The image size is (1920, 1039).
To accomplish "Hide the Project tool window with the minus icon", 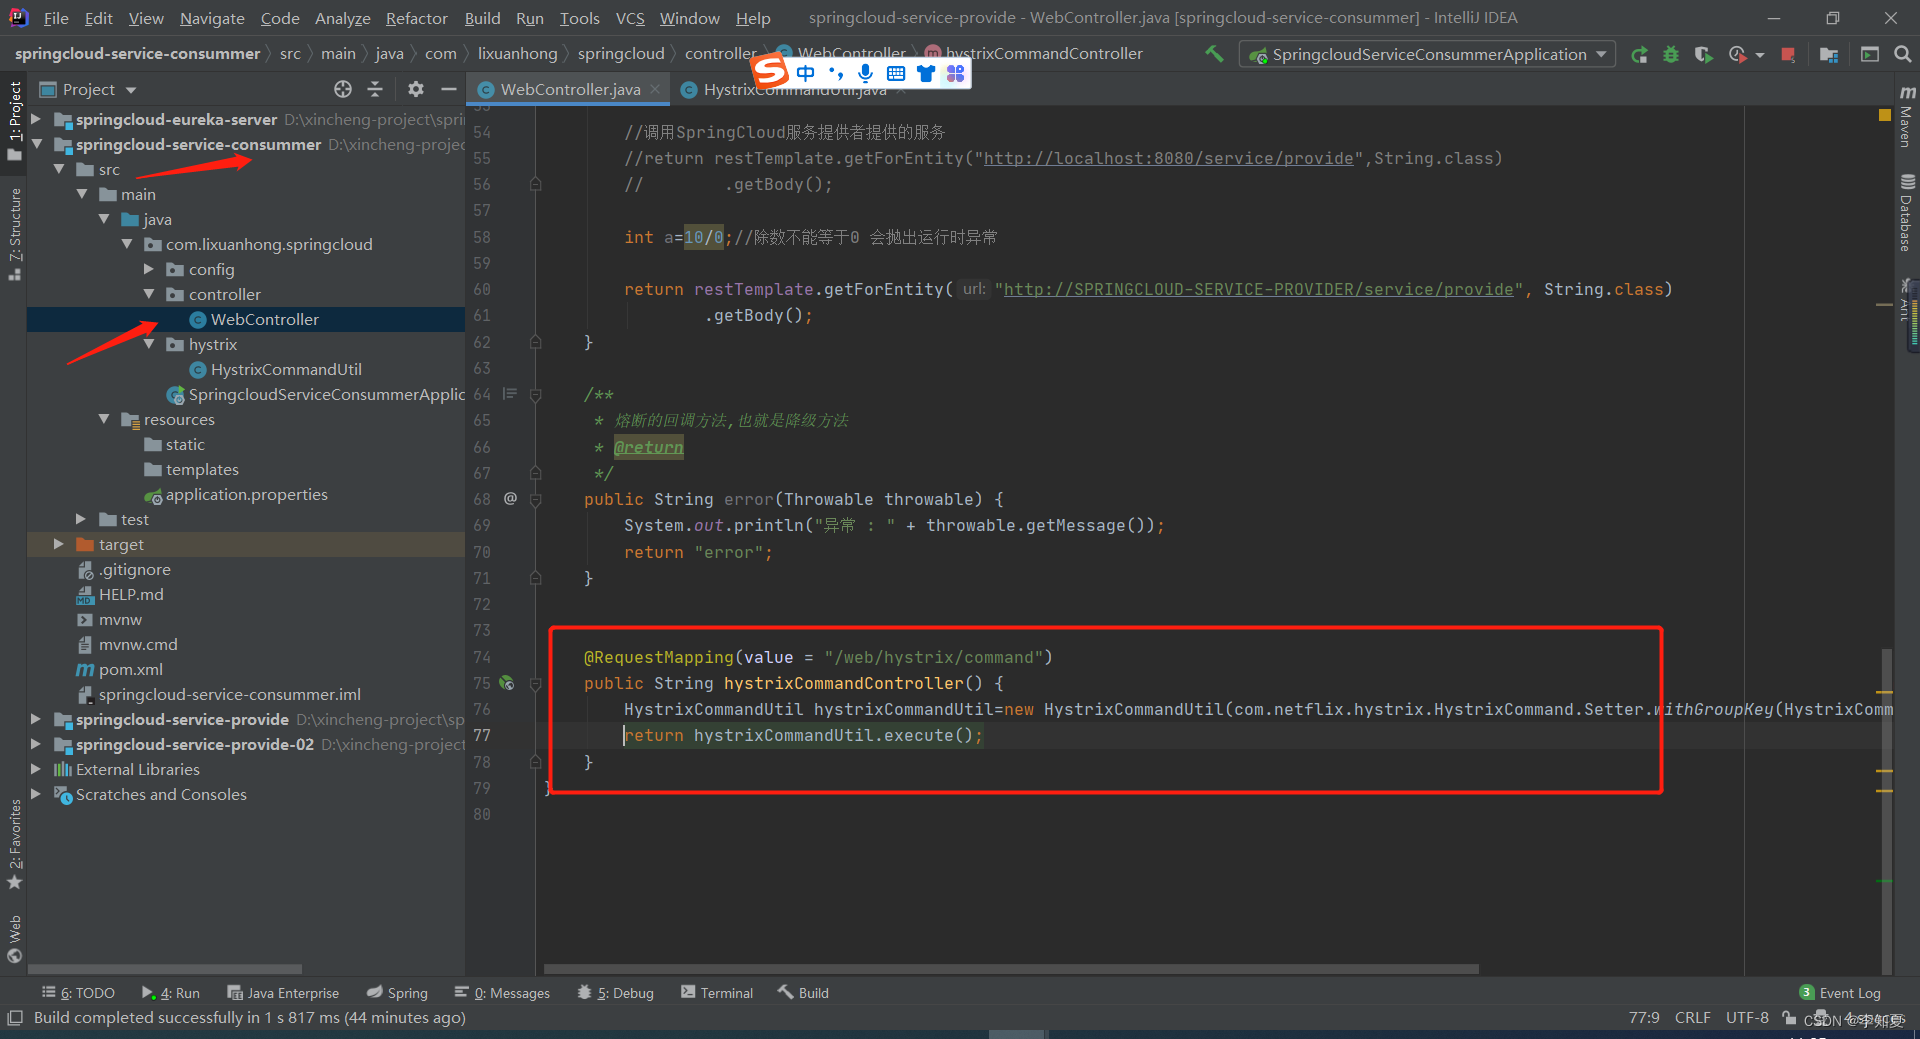I will (x=449, y=89).
